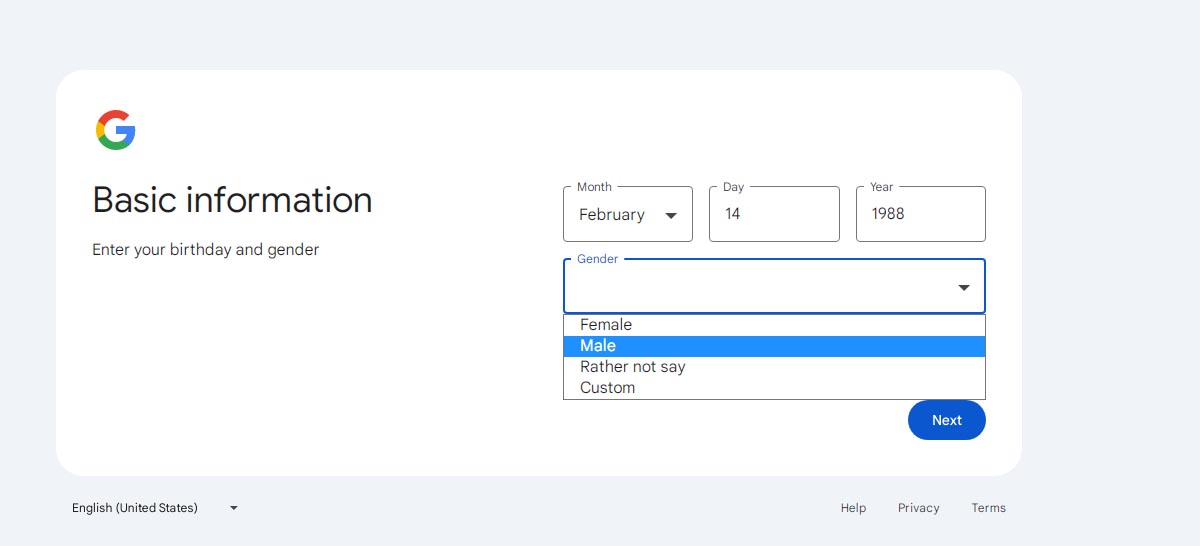
Task: Click the Basic information heading
Action: 232,200
